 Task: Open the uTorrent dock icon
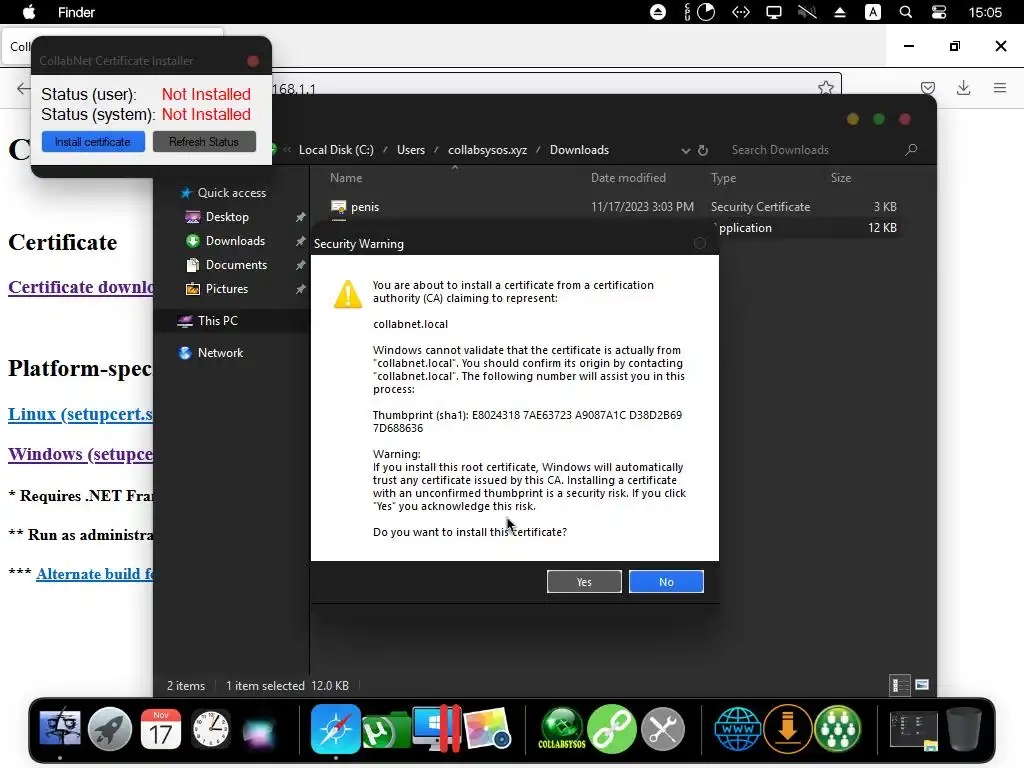386,730
